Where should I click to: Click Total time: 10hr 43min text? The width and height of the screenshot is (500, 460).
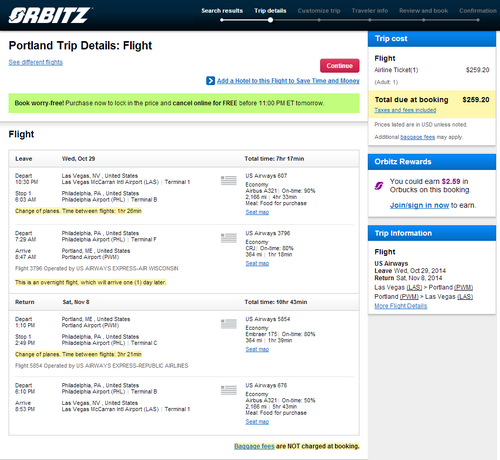click(276, 302)
